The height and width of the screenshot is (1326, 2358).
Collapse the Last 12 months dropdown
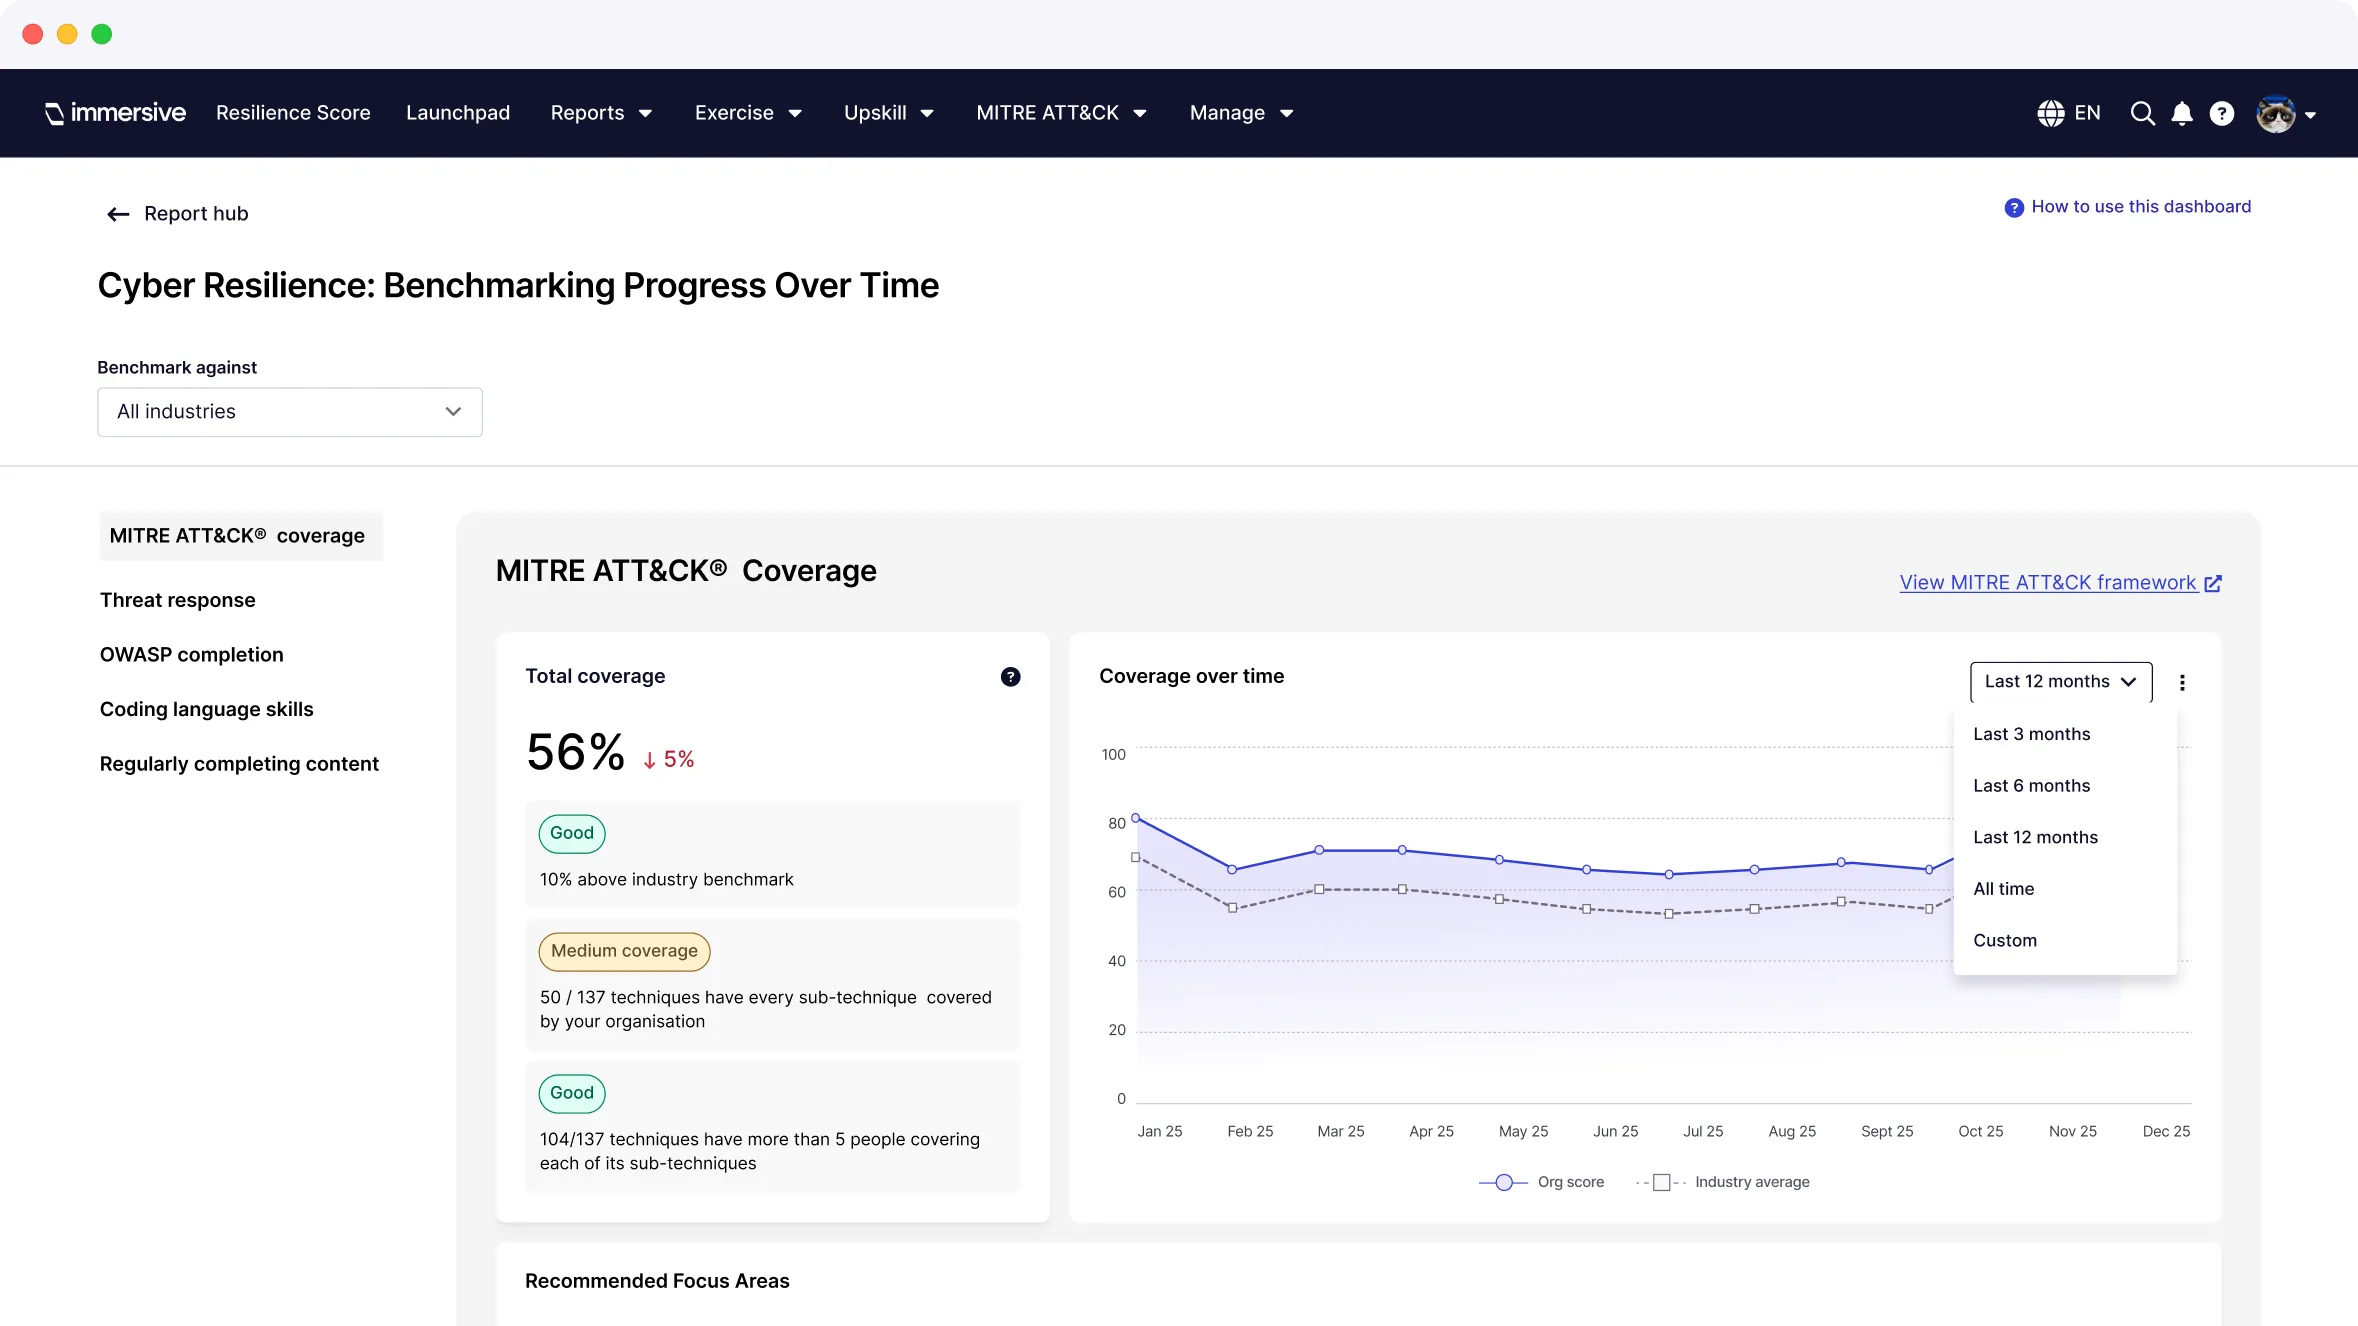point(2060,682)
